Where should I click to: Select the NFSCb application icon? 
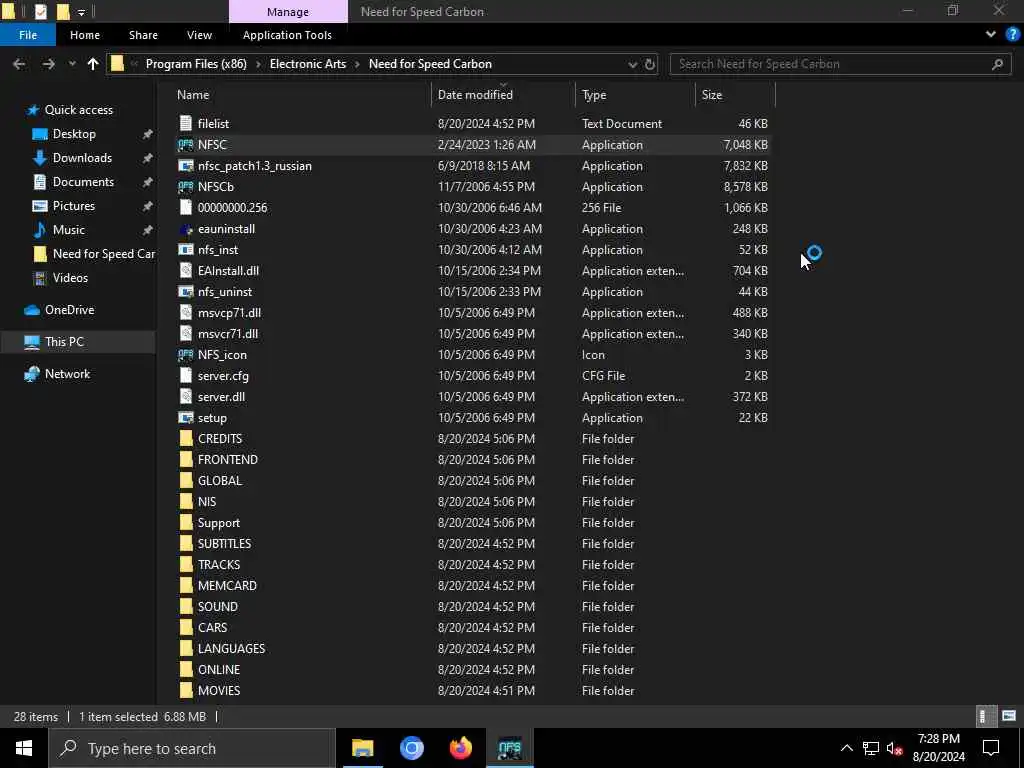[185, 187]
